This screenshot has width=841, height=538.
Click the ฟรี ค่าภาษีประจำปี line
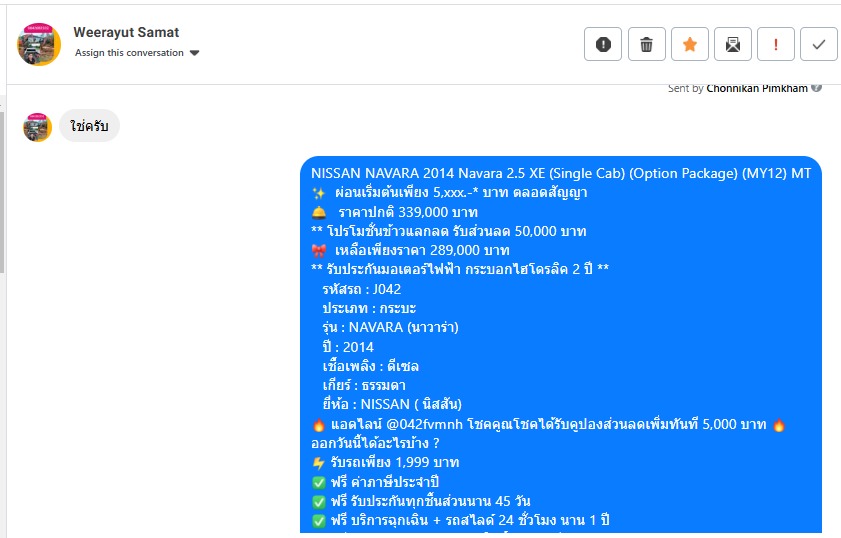375,482
